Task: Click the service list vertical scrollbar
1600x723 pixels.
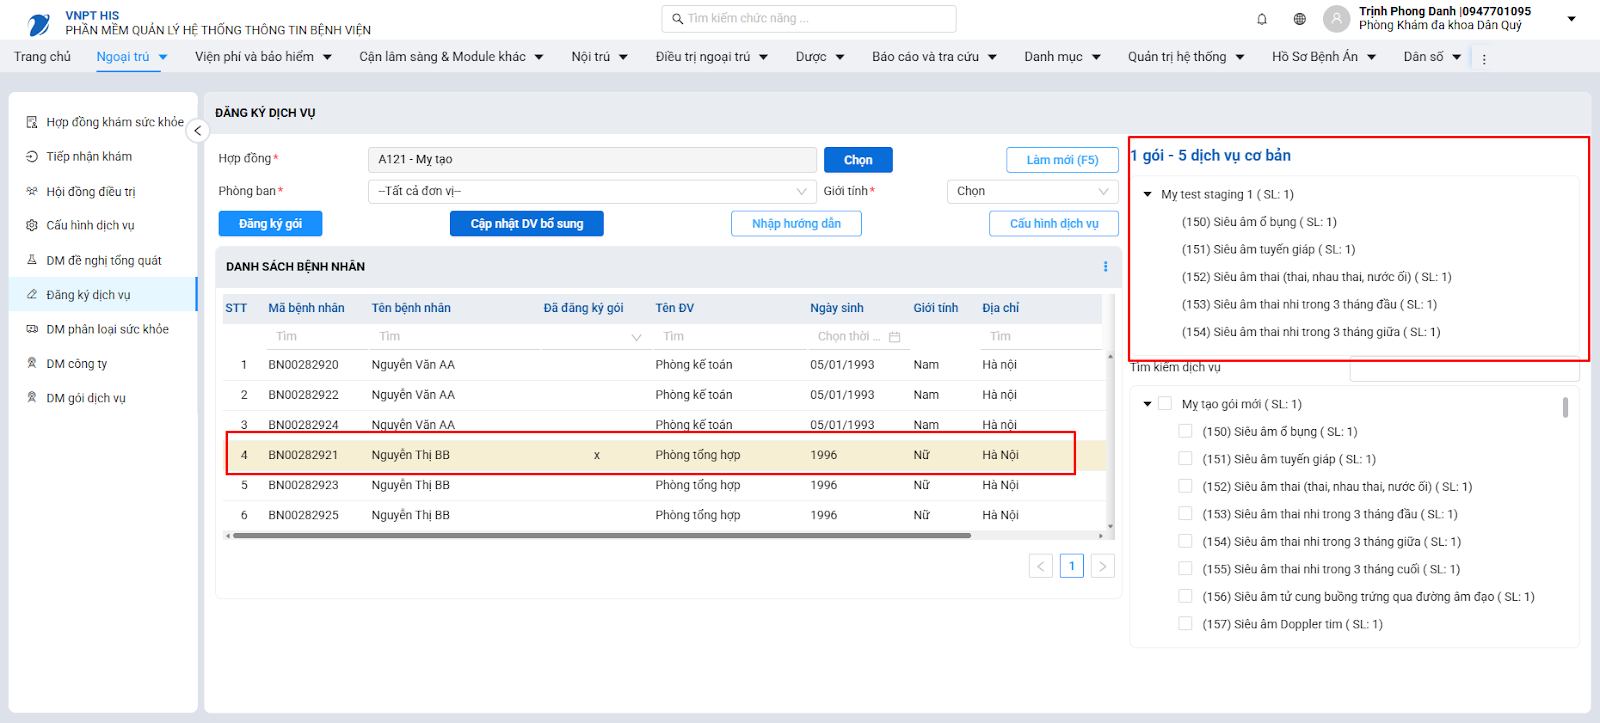Action: [x=1565, y=407]
